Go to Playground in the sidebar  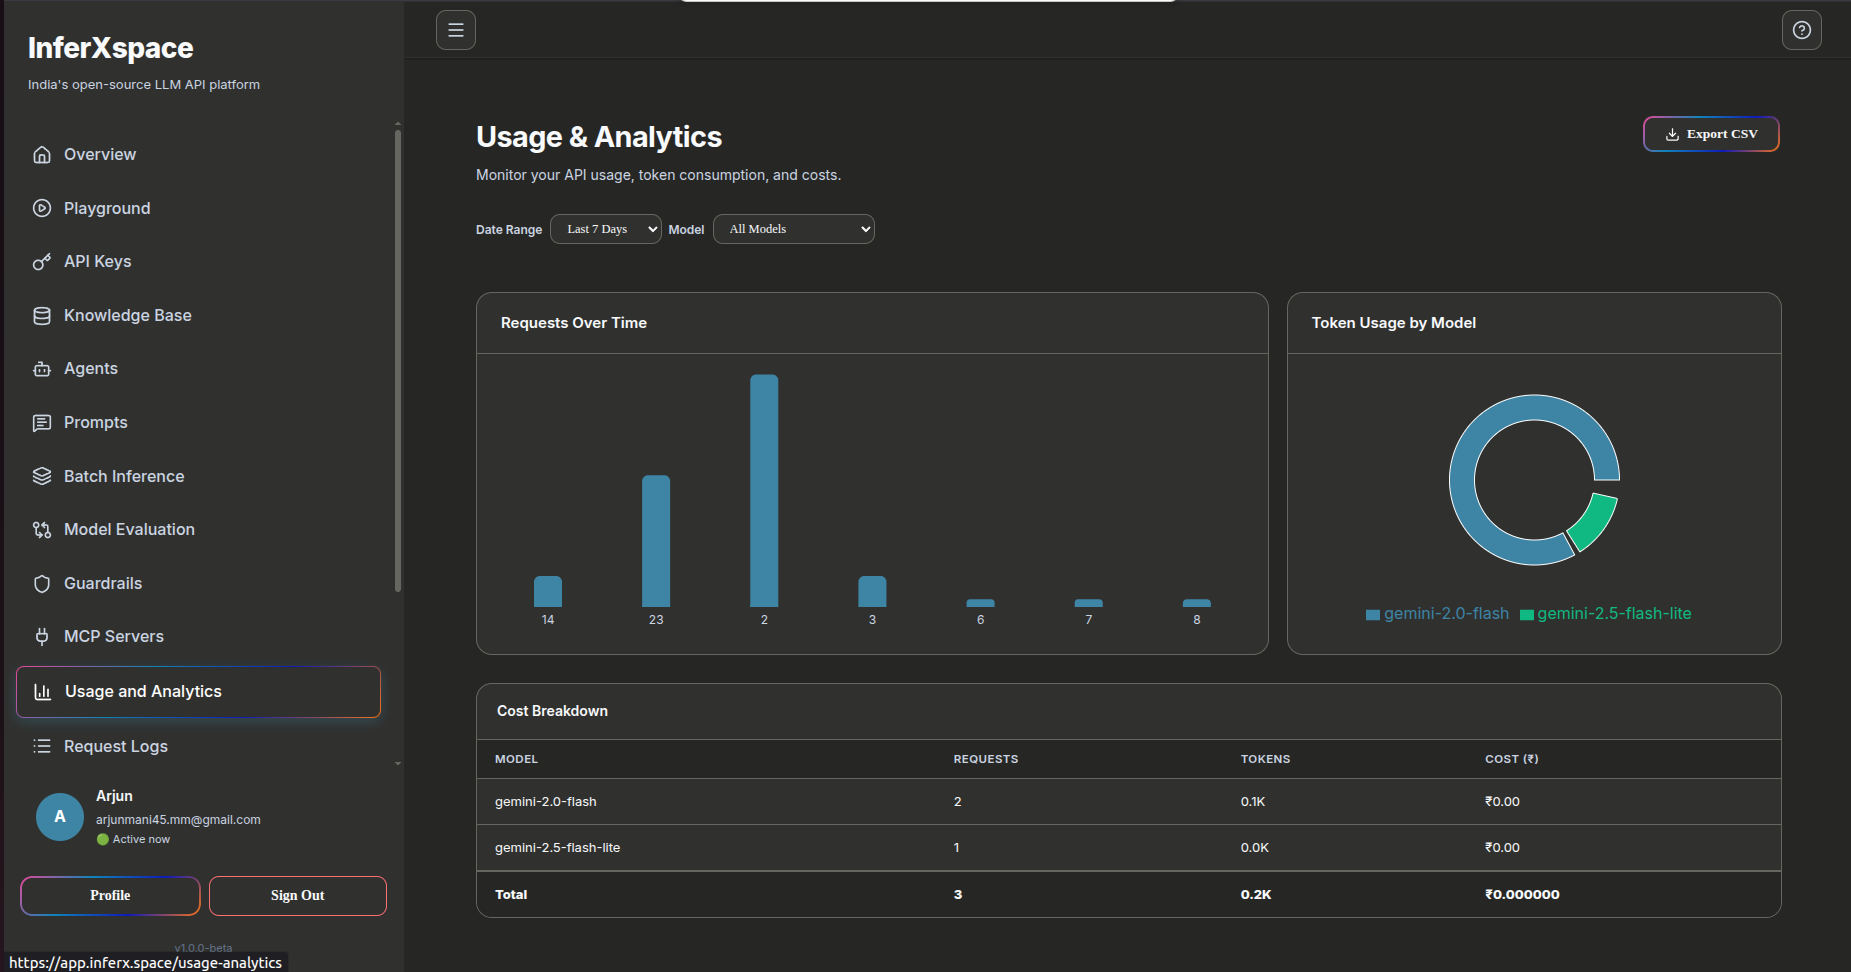coord(107,208)
